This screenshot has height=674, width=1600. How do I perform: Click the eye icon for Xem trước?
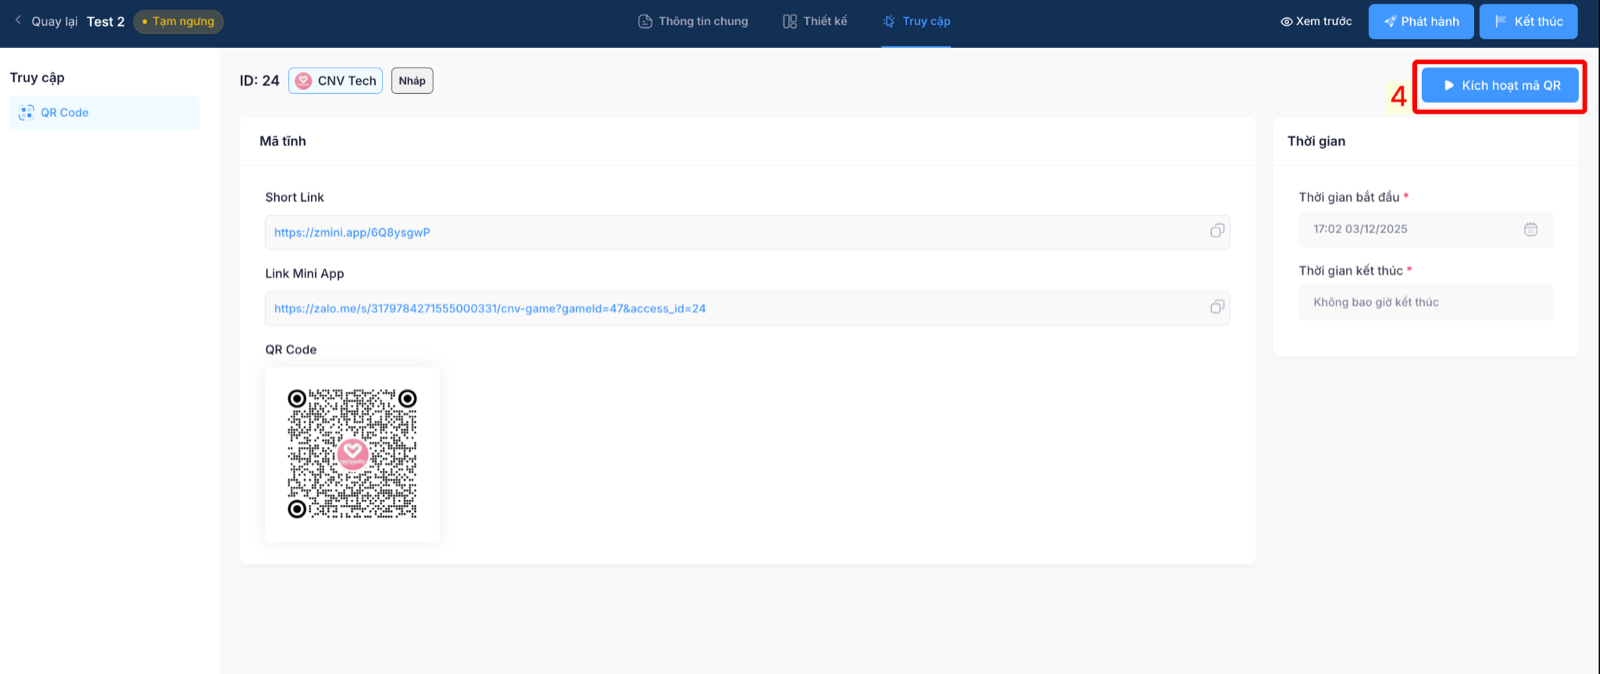click(x=1286, y=21)
